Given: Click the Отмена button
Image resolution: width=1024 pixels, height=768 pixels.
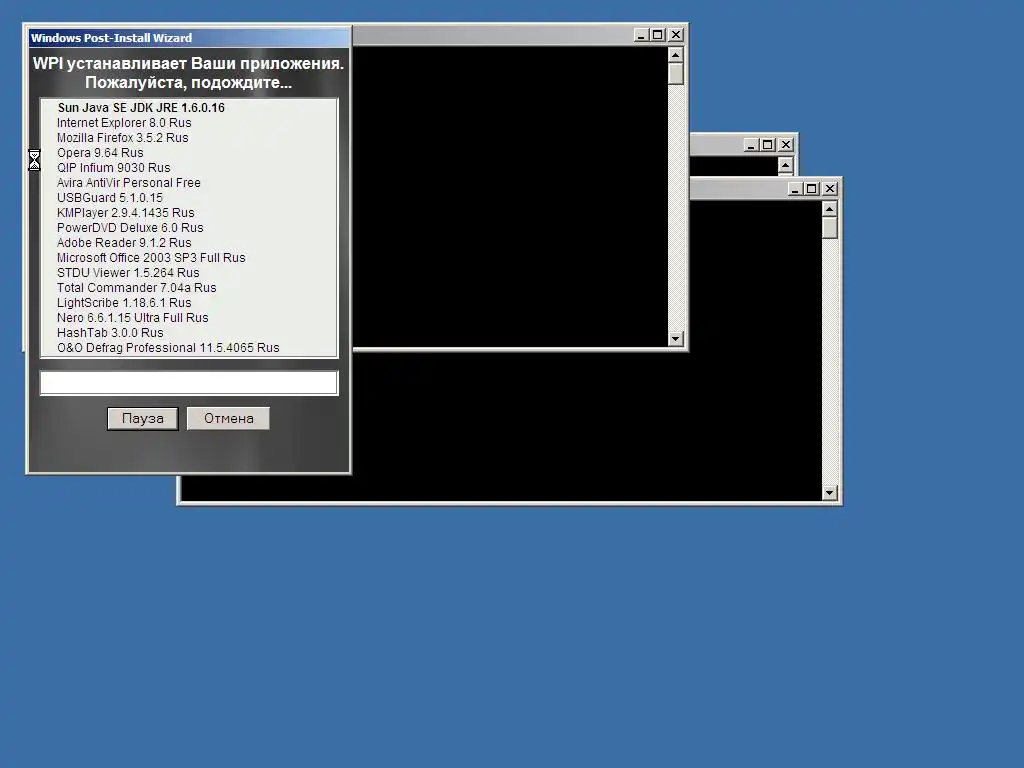Looking at the screenshot, I should (228, 419).
